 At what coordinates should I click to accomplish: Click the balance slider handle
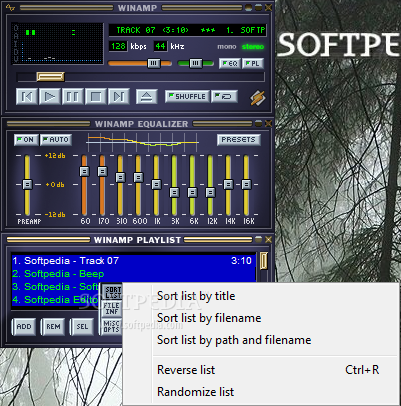pos(196,63)
